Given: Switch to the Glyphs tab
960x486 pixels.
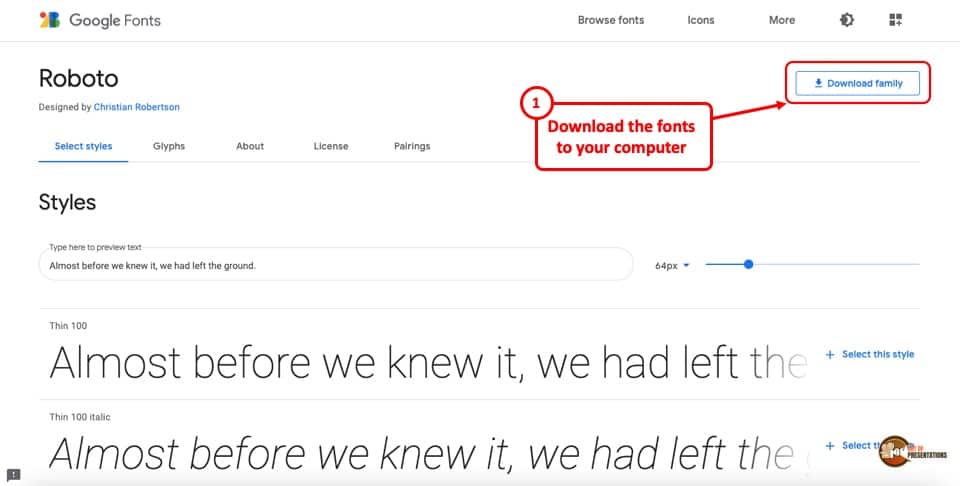Looking at the screenshot, I should tap(169, 146).
